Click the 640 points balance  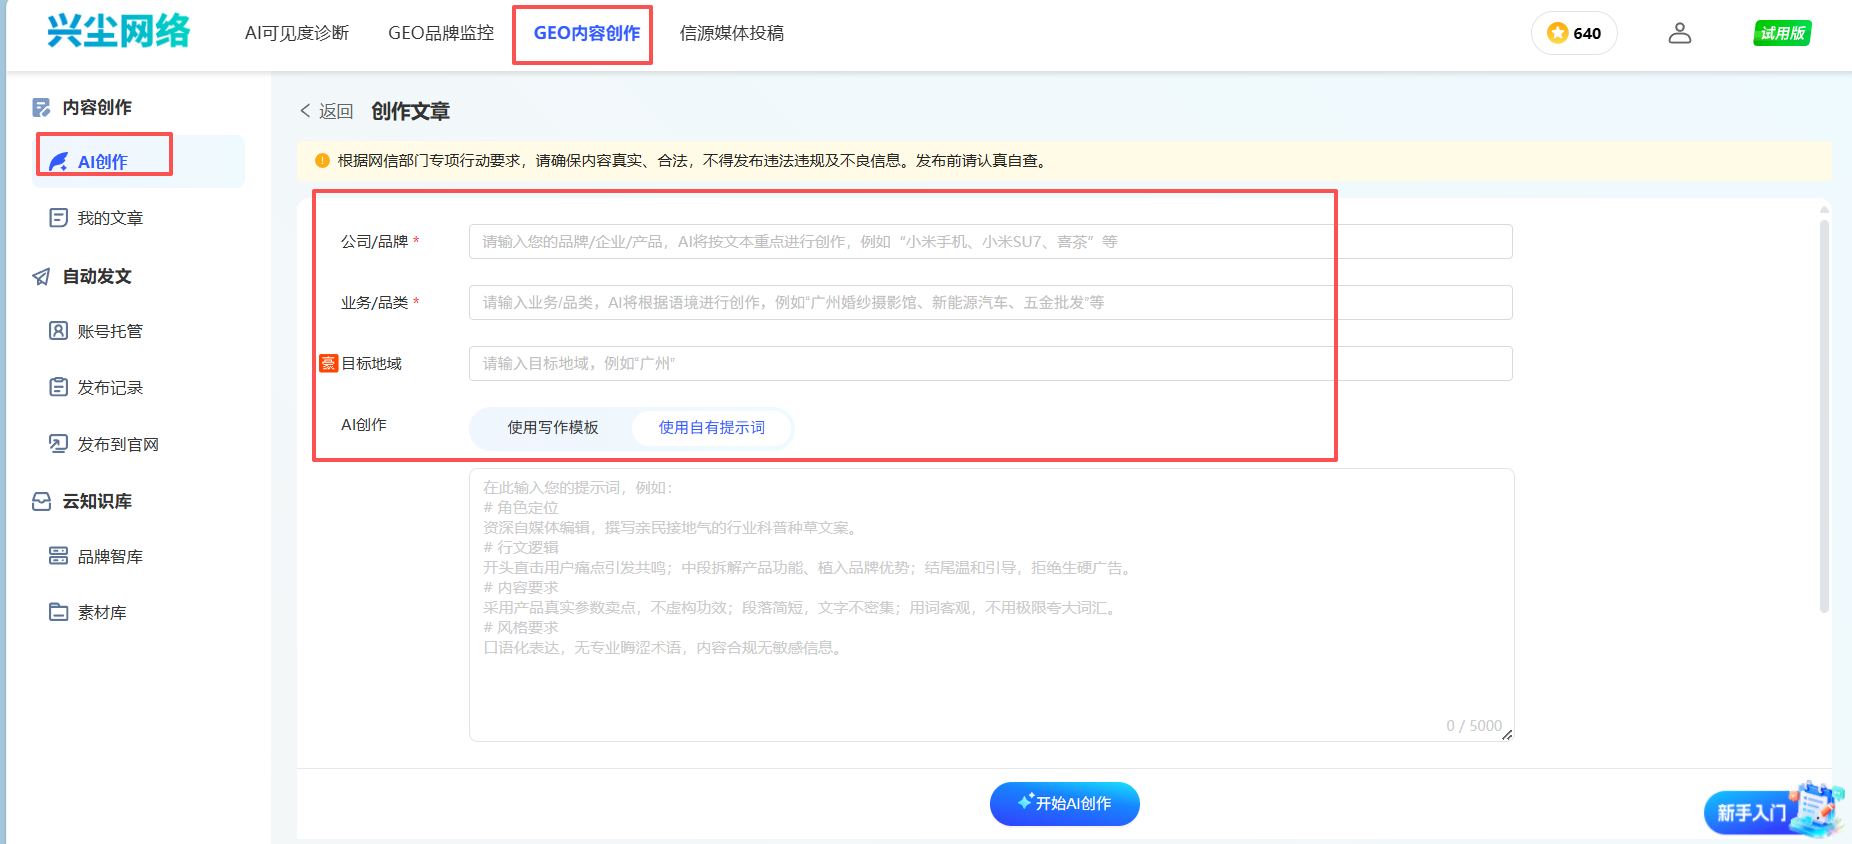[x=1587, y=33]
